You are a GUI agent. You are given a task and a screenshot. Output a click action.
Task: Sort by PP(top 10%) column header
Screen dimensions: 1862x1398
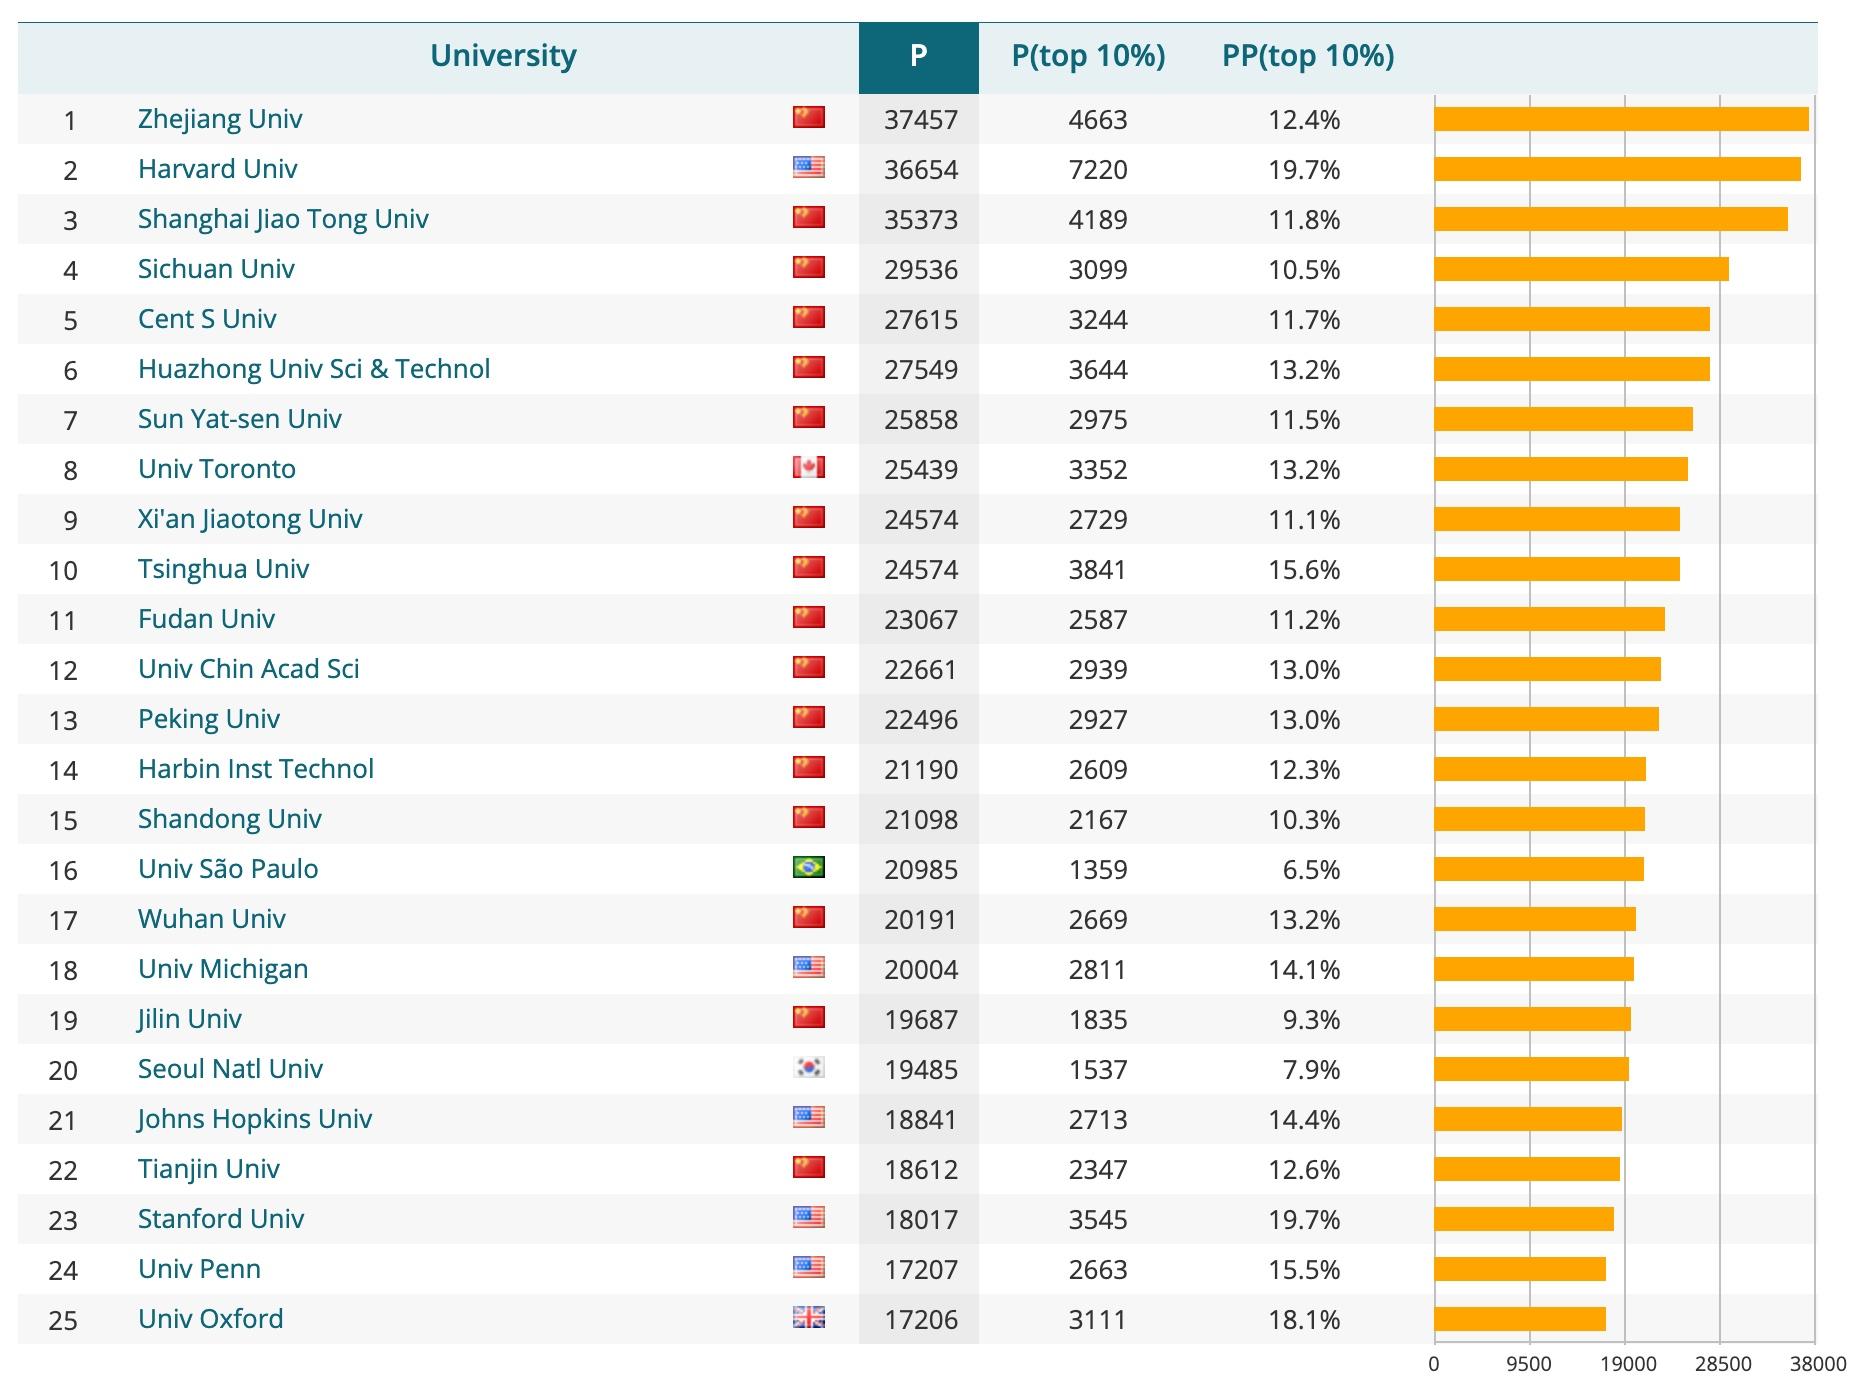(1307, 56)
